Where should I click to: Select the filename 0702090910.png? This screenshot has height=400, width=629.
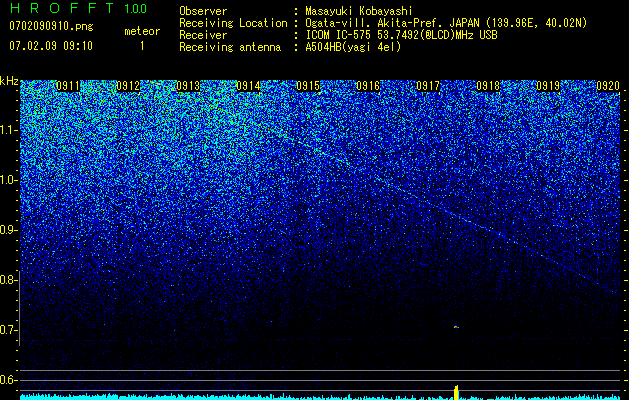(51, 26)
